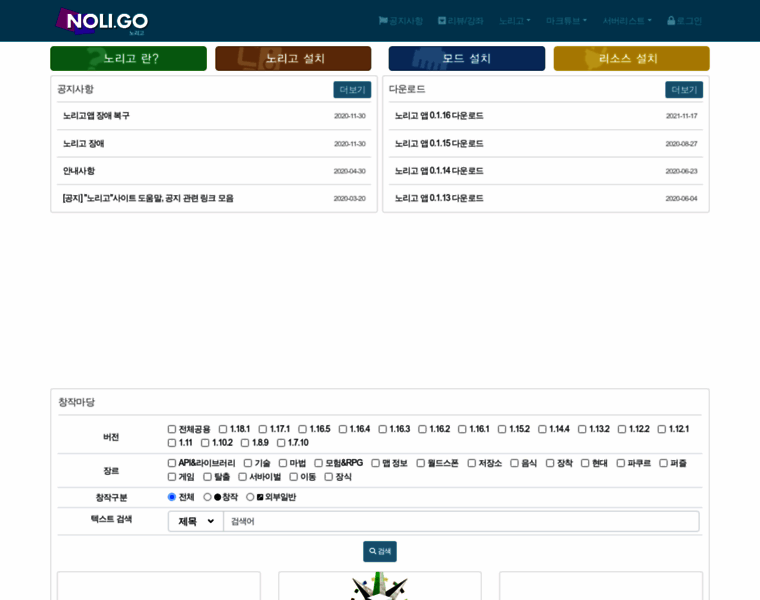Expand the 서버리스트 navigation dropdown

627,21
